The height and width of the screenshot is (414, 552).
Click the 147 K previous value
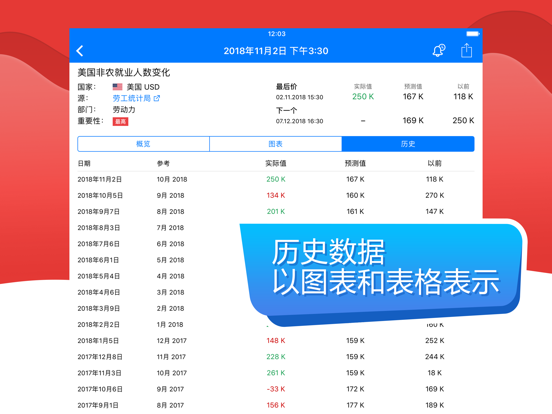tap(434, 212)
